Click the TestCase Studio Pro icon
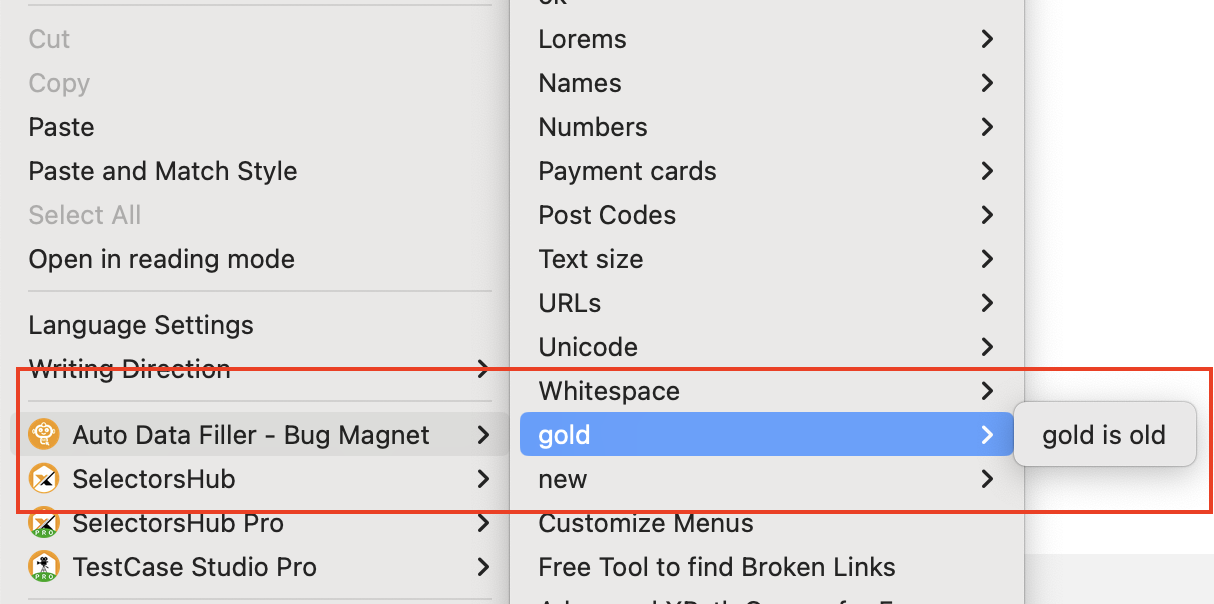The height and width of the screenshot is (604, 1214). click(43, 567)
